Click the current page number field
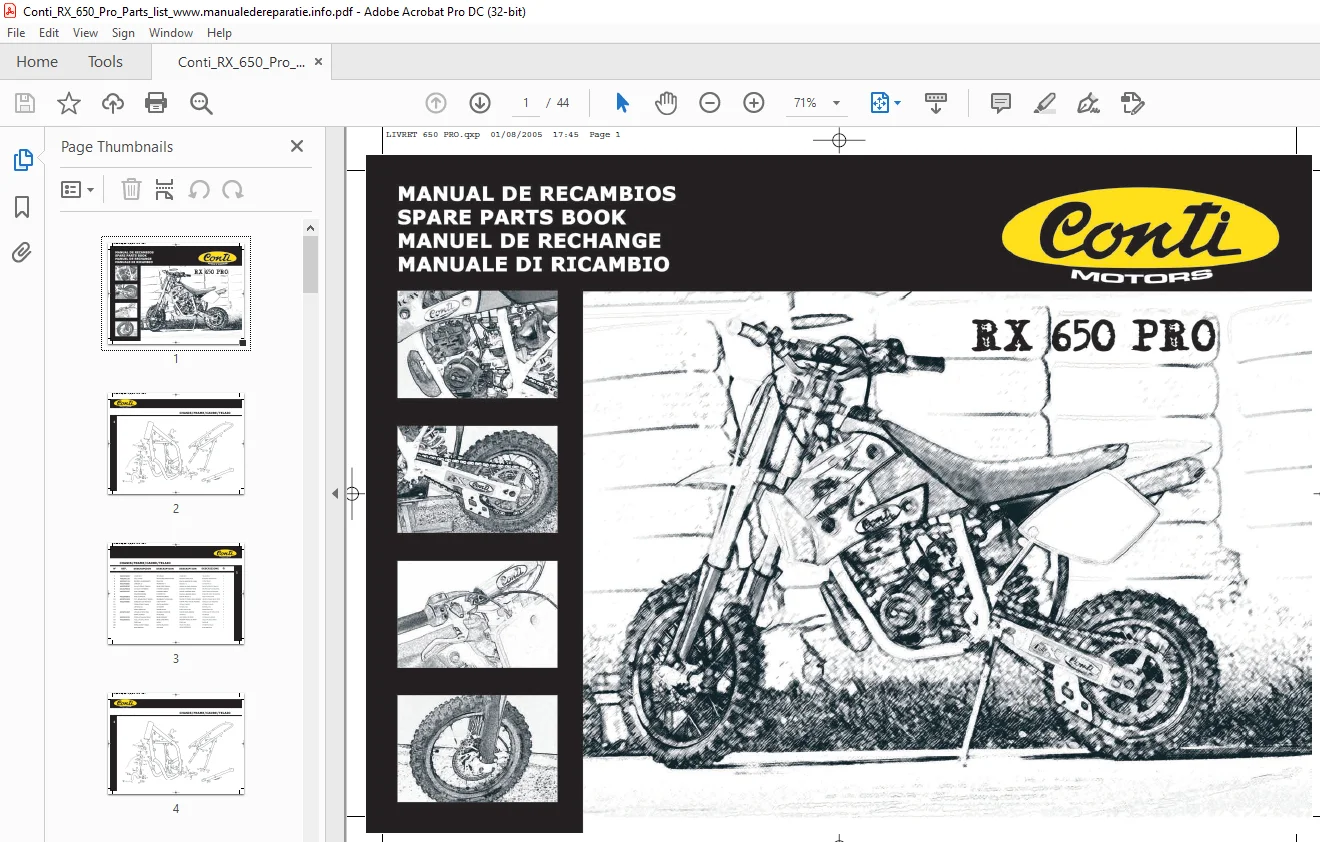The image size is (1320, 842). click(525, 103)
